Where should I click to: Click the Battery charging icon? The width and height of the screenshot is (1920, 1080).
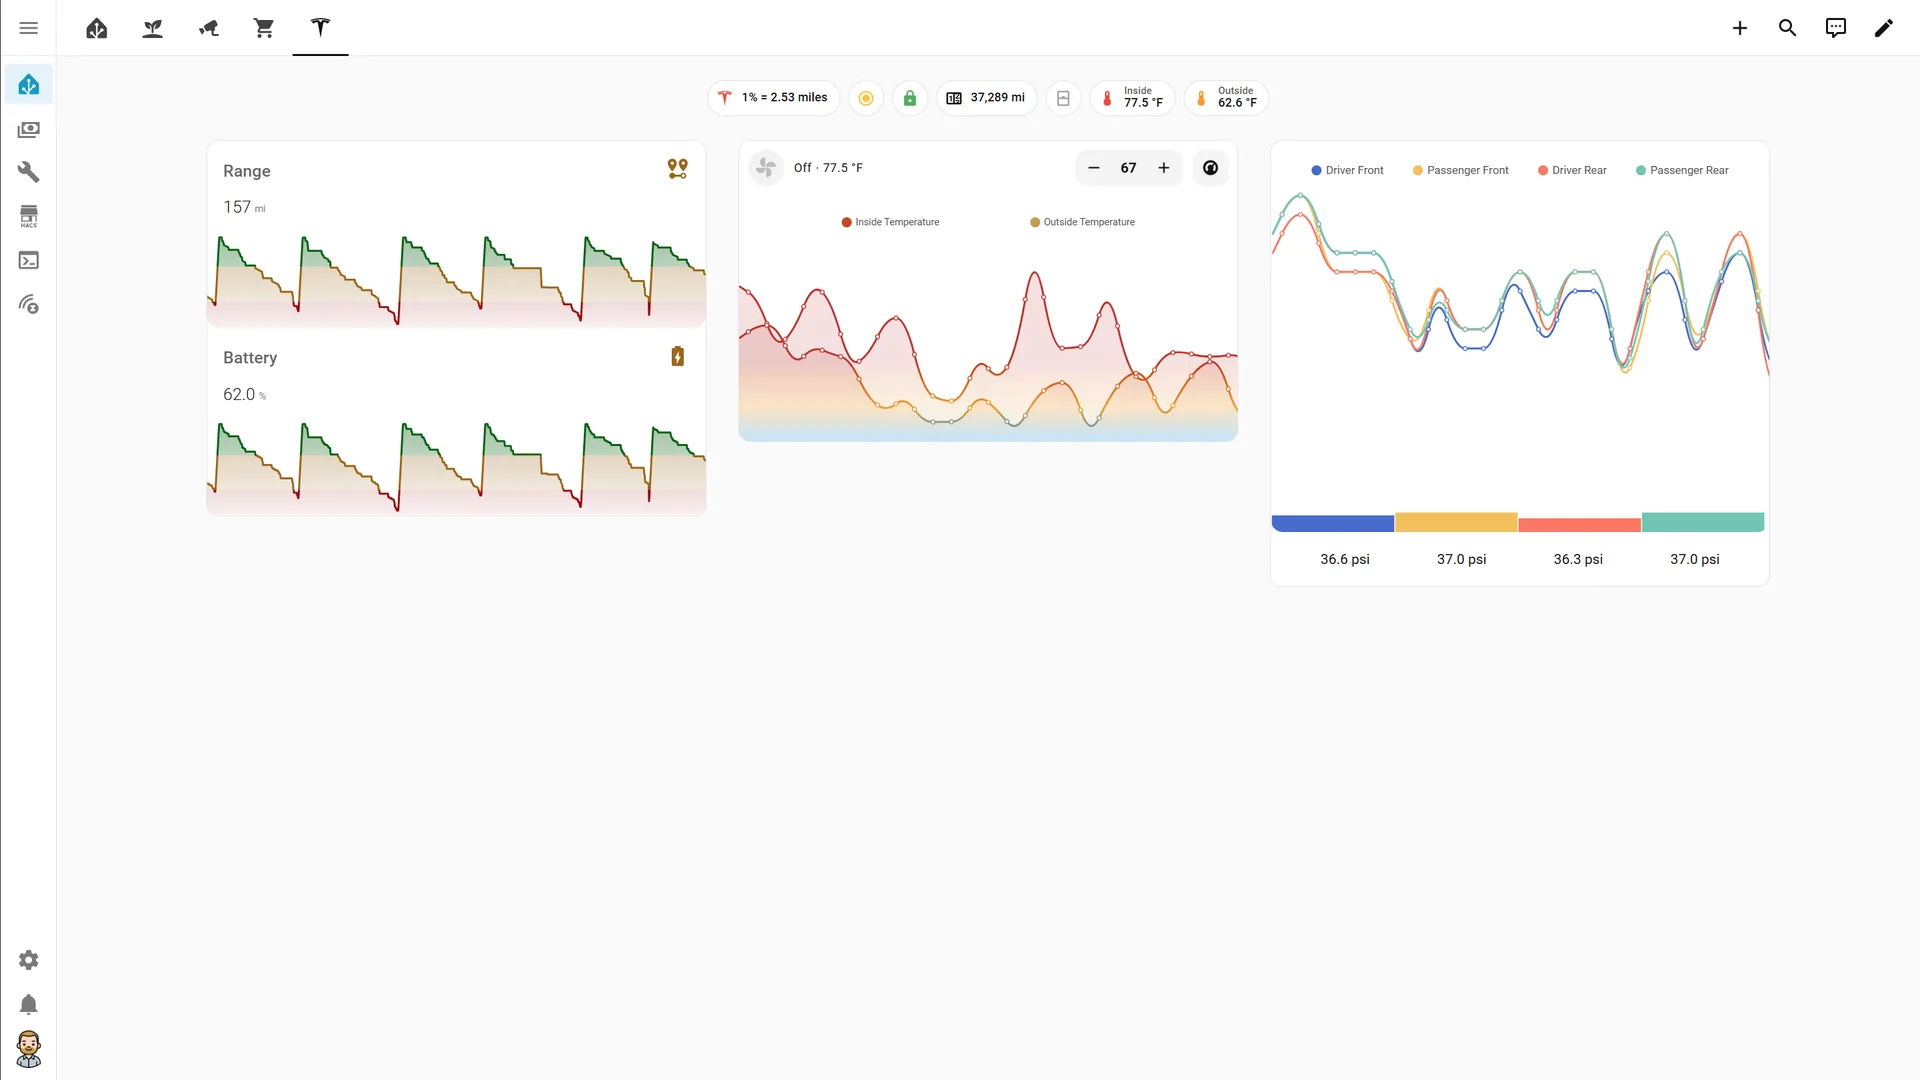coord(678,357)
